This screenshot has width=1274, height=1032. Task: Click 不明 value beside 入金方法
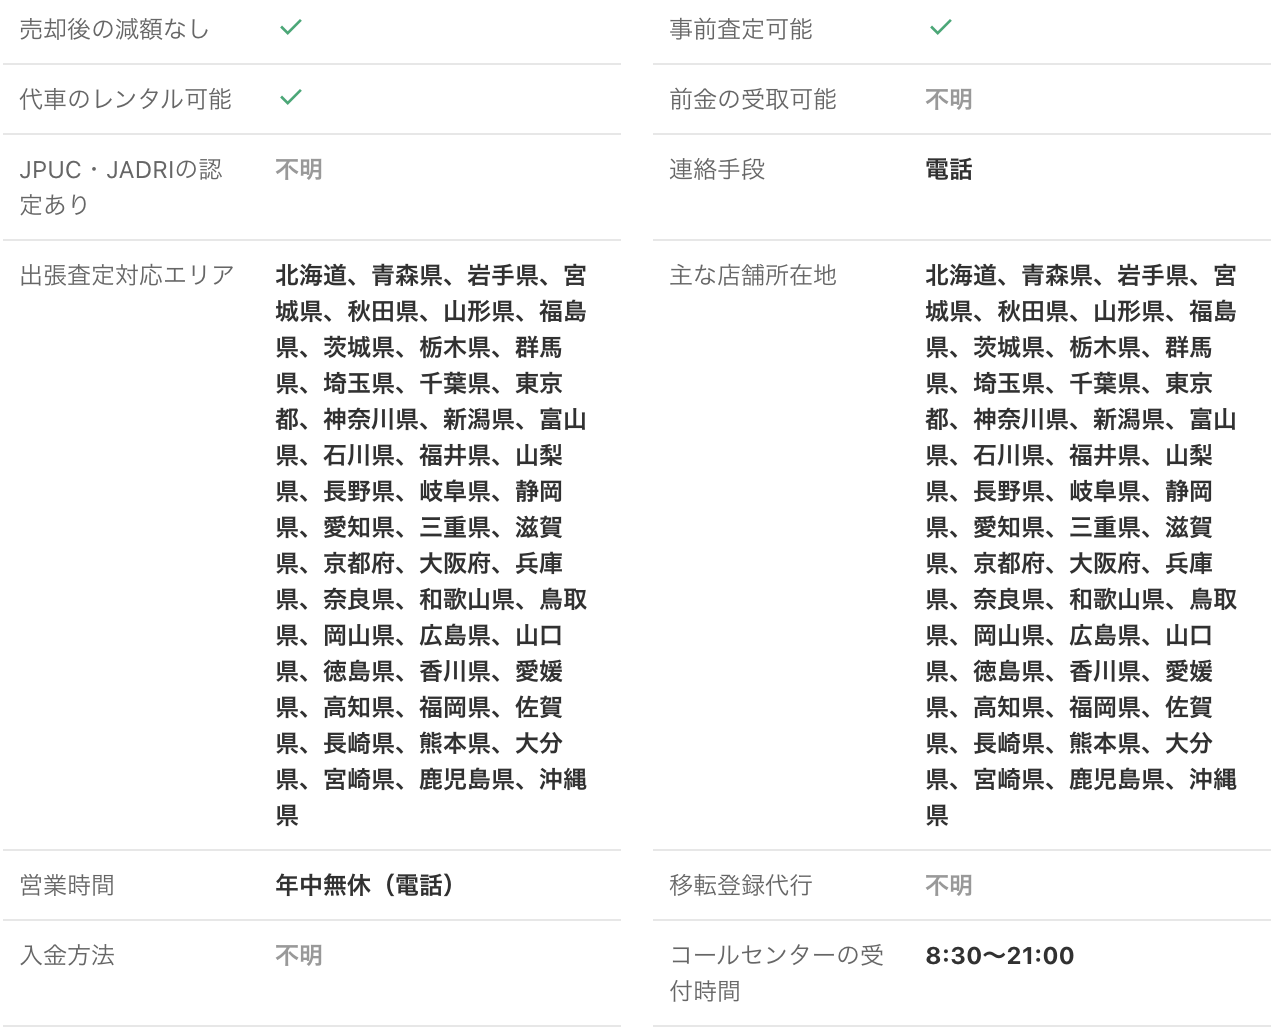click(x=298, y=955)
